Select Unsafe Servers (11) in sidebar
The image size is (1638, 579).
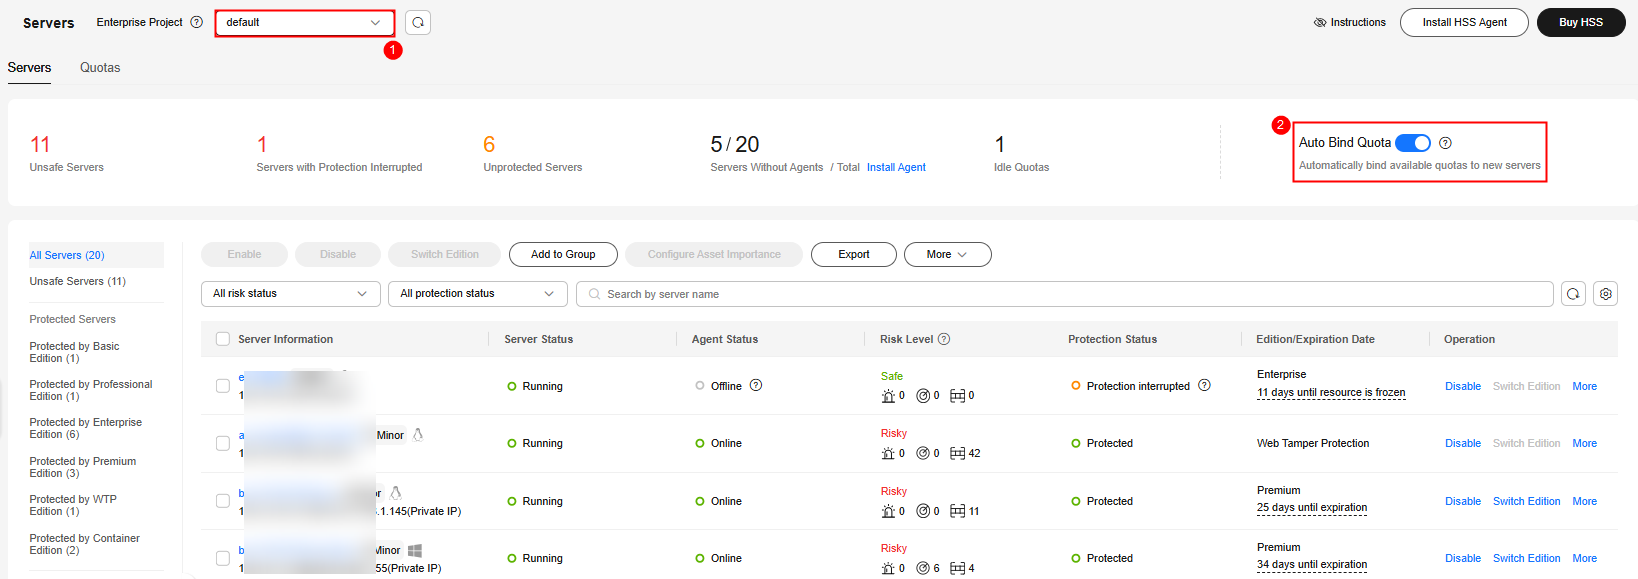pos(78,282)
